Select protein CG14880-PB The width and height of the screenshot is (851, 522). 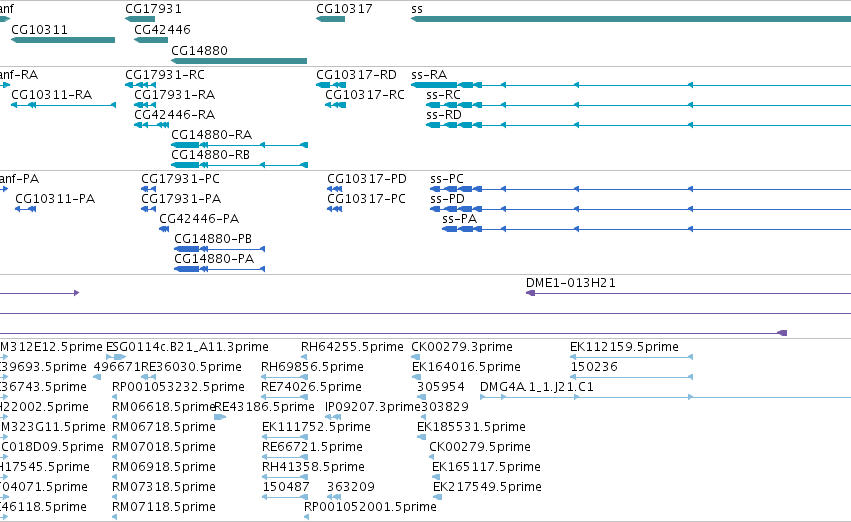[x=219, y=249]
